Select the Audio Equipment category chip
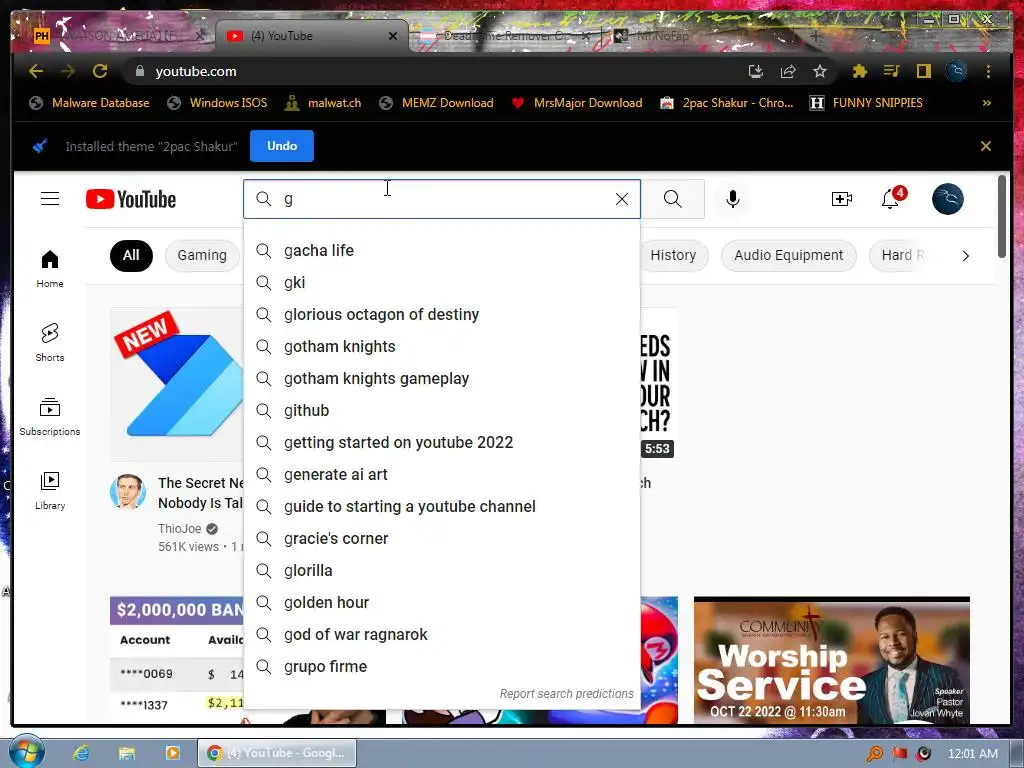Image resolution: width=1024 pixels, height=768 pixels. tap(788, 255)
